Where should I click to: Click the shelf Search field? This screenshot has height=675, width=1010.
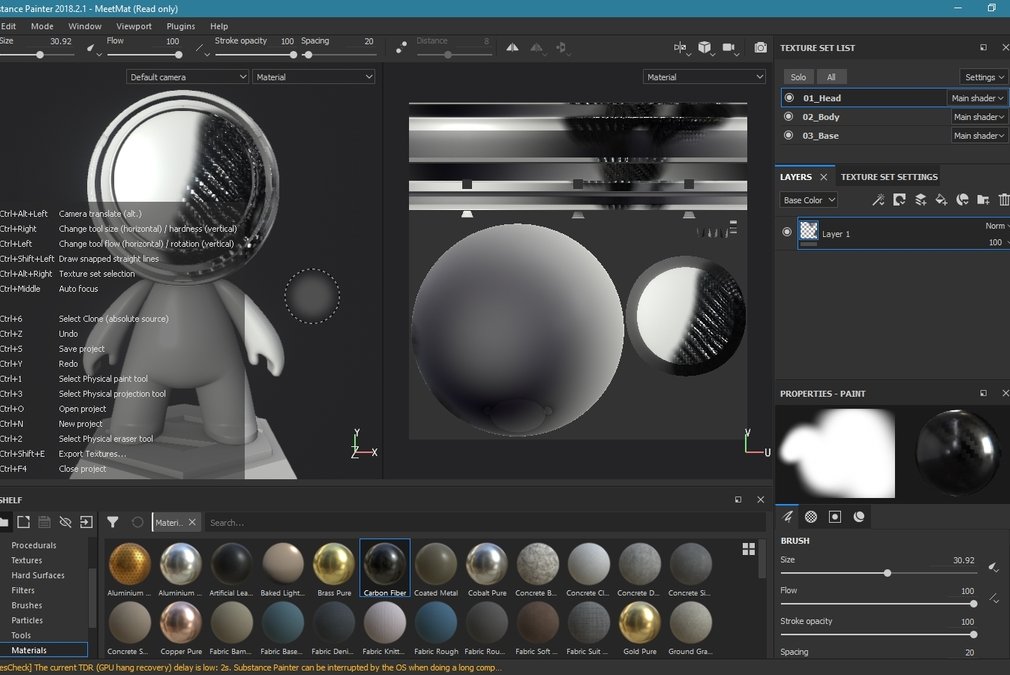tap(483, 522)
